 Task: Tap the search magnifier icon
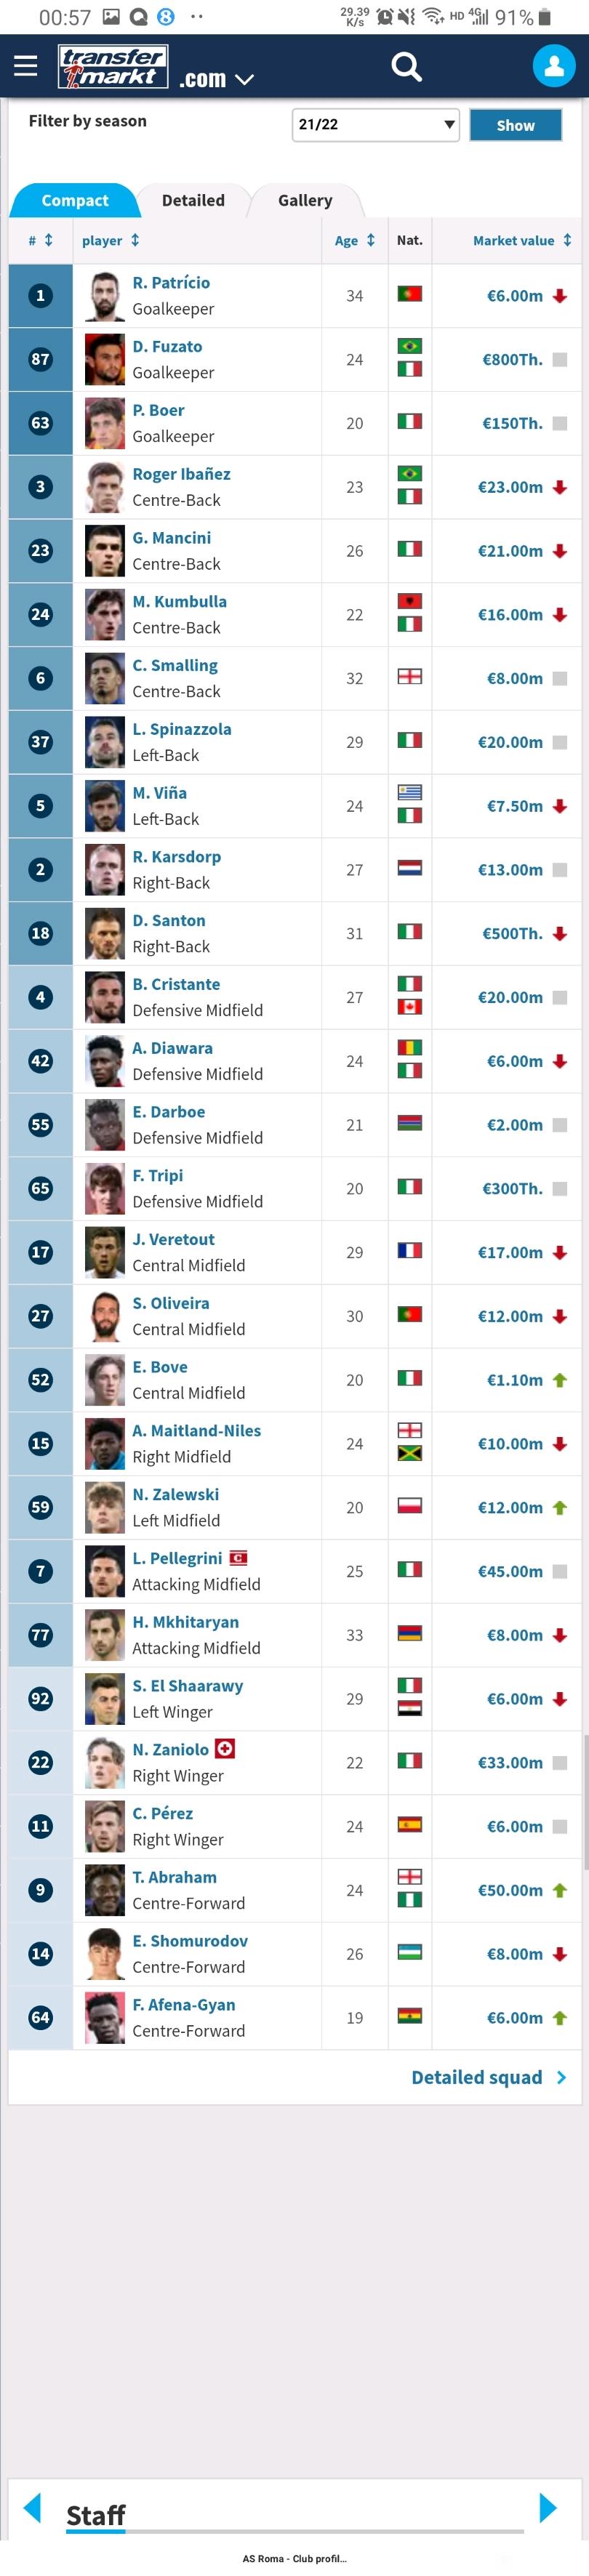[406, 66]
